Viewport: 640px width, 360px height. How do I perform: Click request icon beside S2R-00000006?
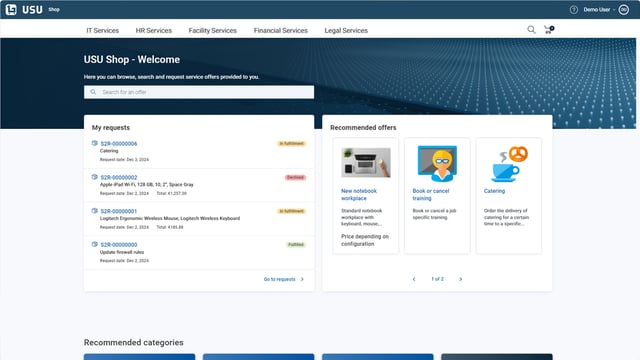pos(95,143)
